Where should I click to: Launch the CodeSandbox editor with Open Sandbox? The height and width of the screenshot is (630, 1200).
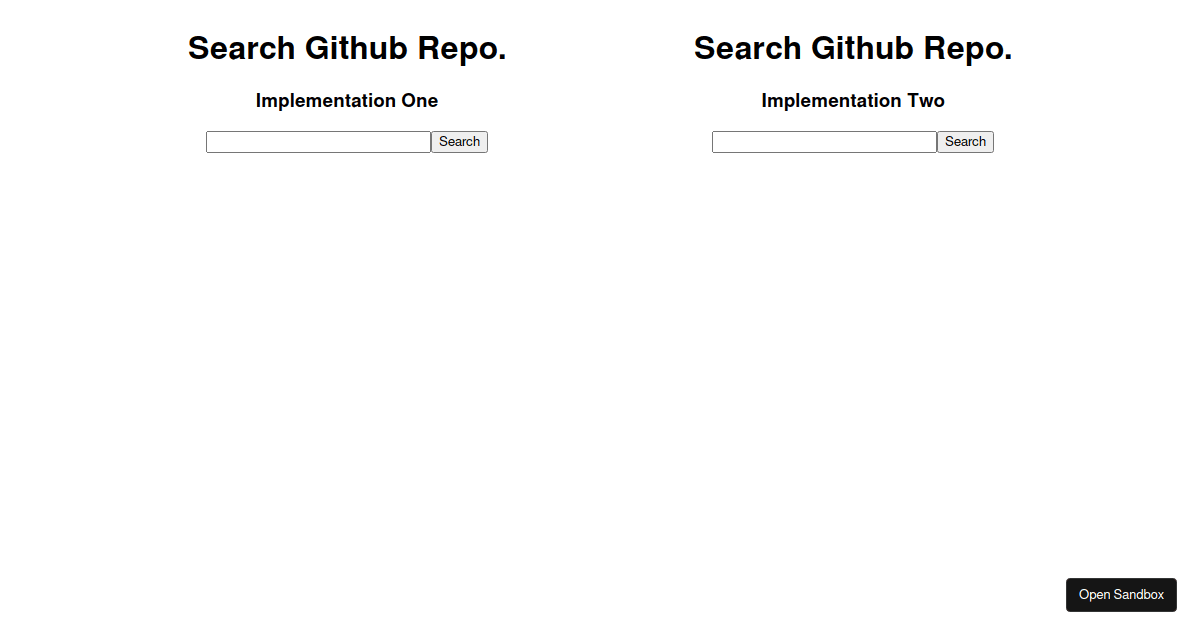(x=1121, y=595)
